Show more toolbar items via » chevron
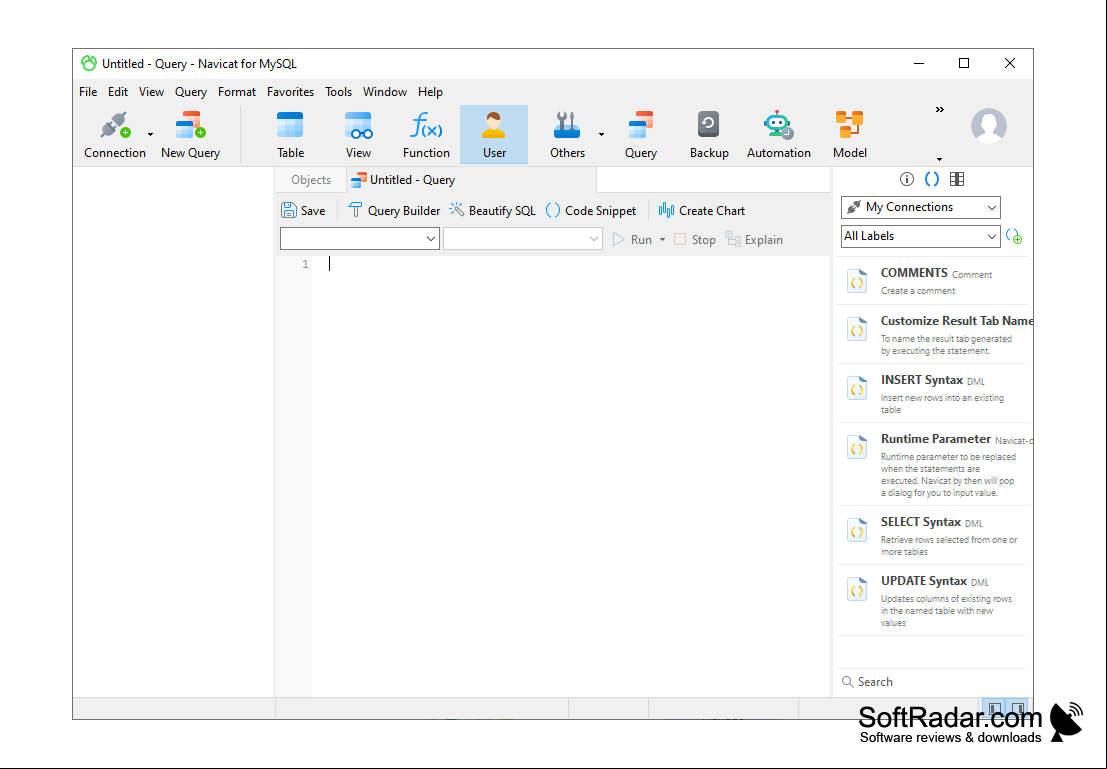 pyautogui.click(x=940, y=109)
